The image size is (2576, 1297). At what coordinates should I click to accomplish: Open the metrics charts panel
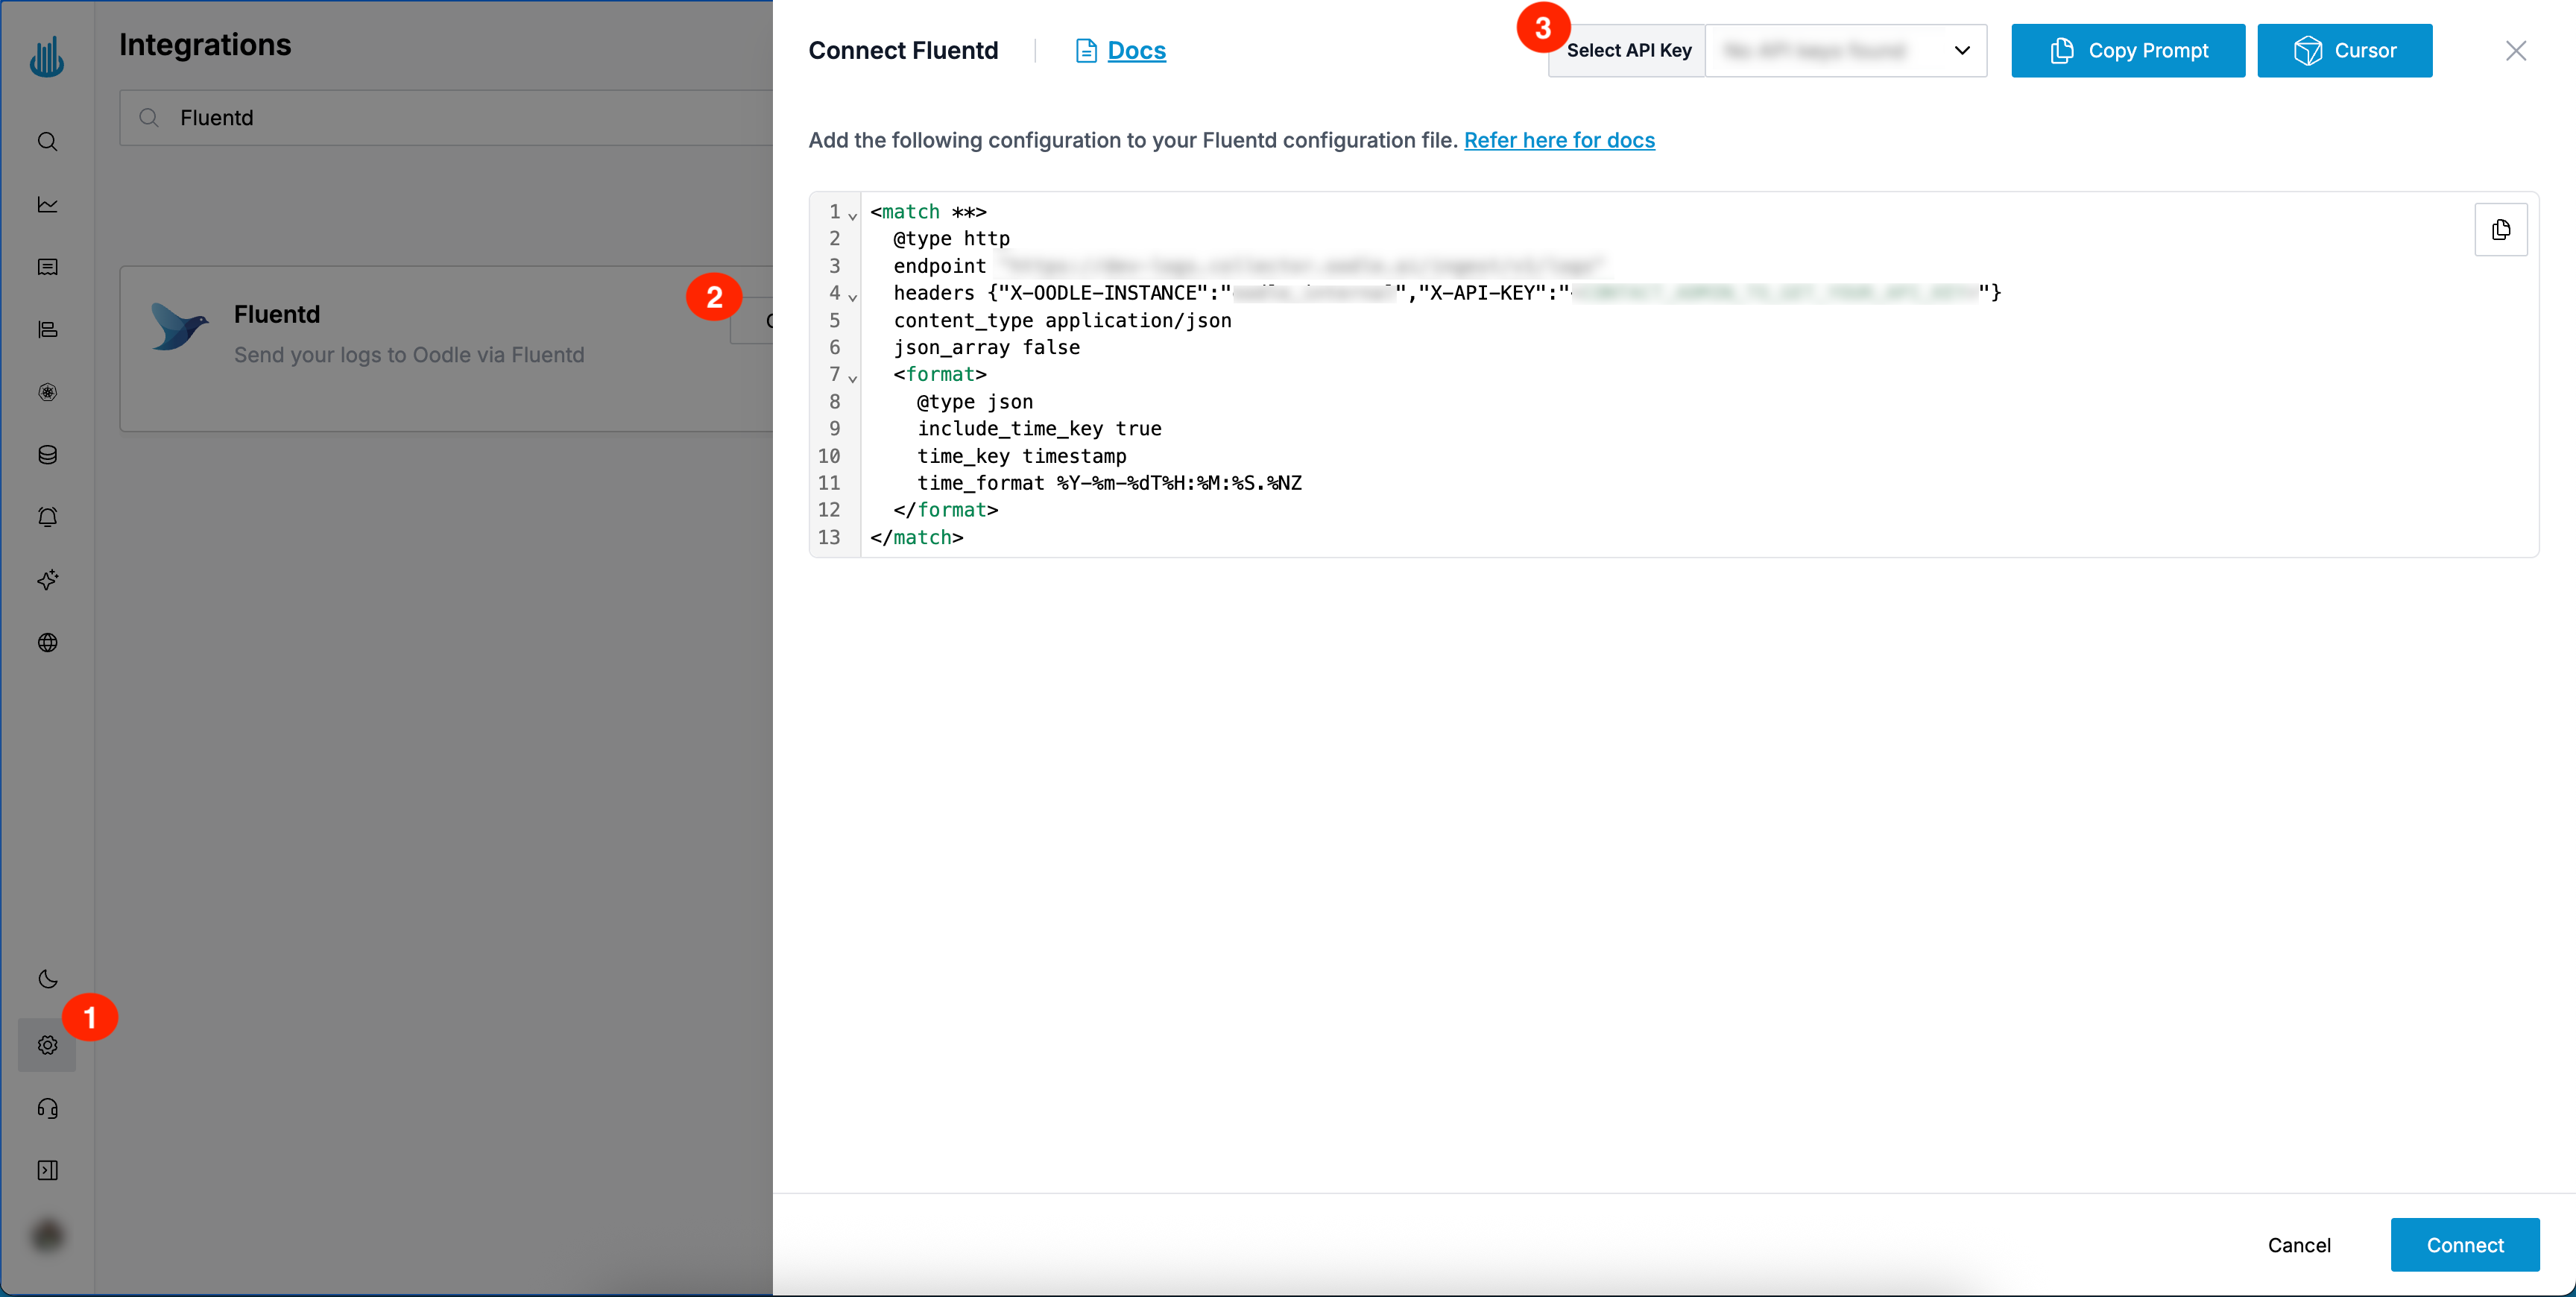coord(47,204)
